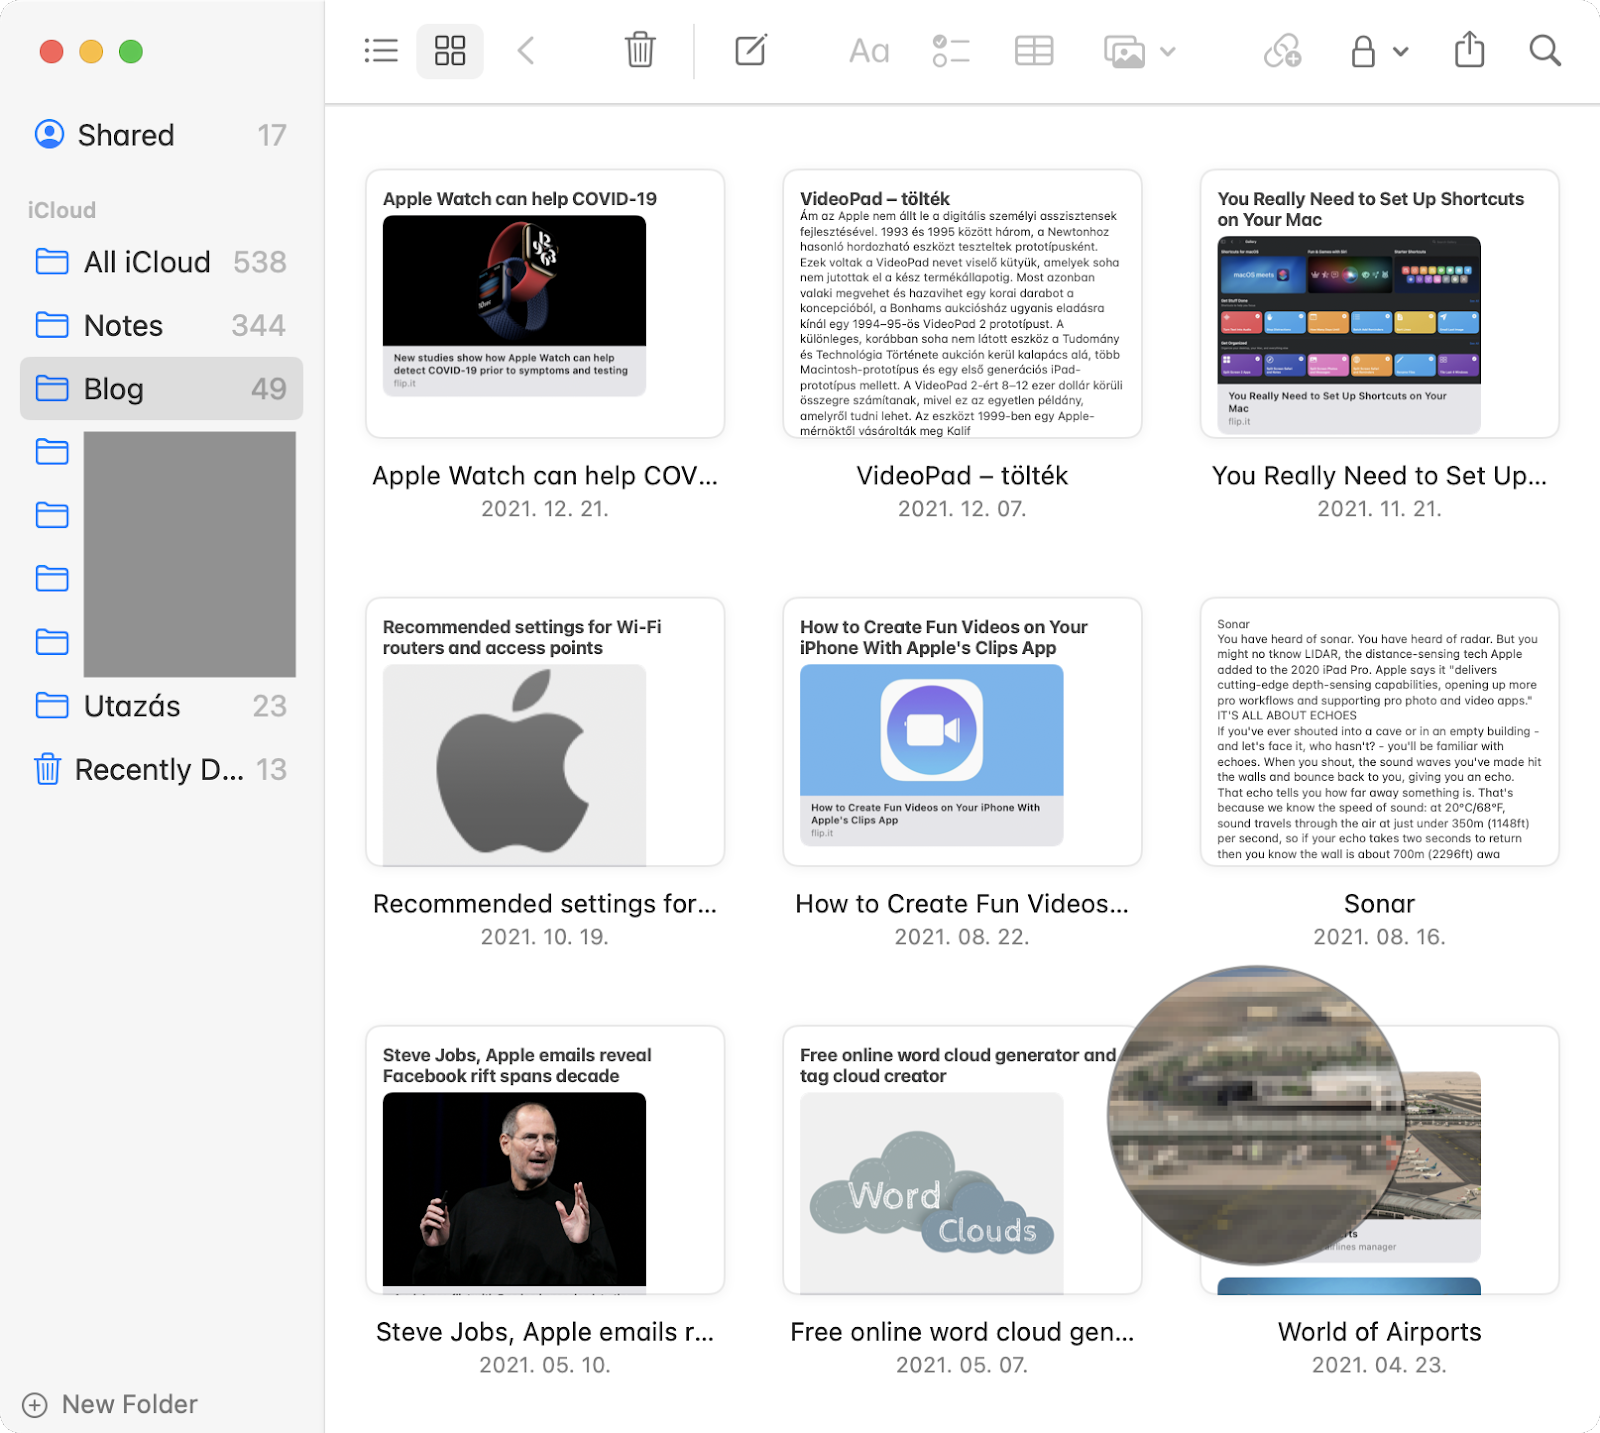This screenshot has height=1433, width=1600.
Task: Search notes with the magnifier
Action: pos(1545,51)
